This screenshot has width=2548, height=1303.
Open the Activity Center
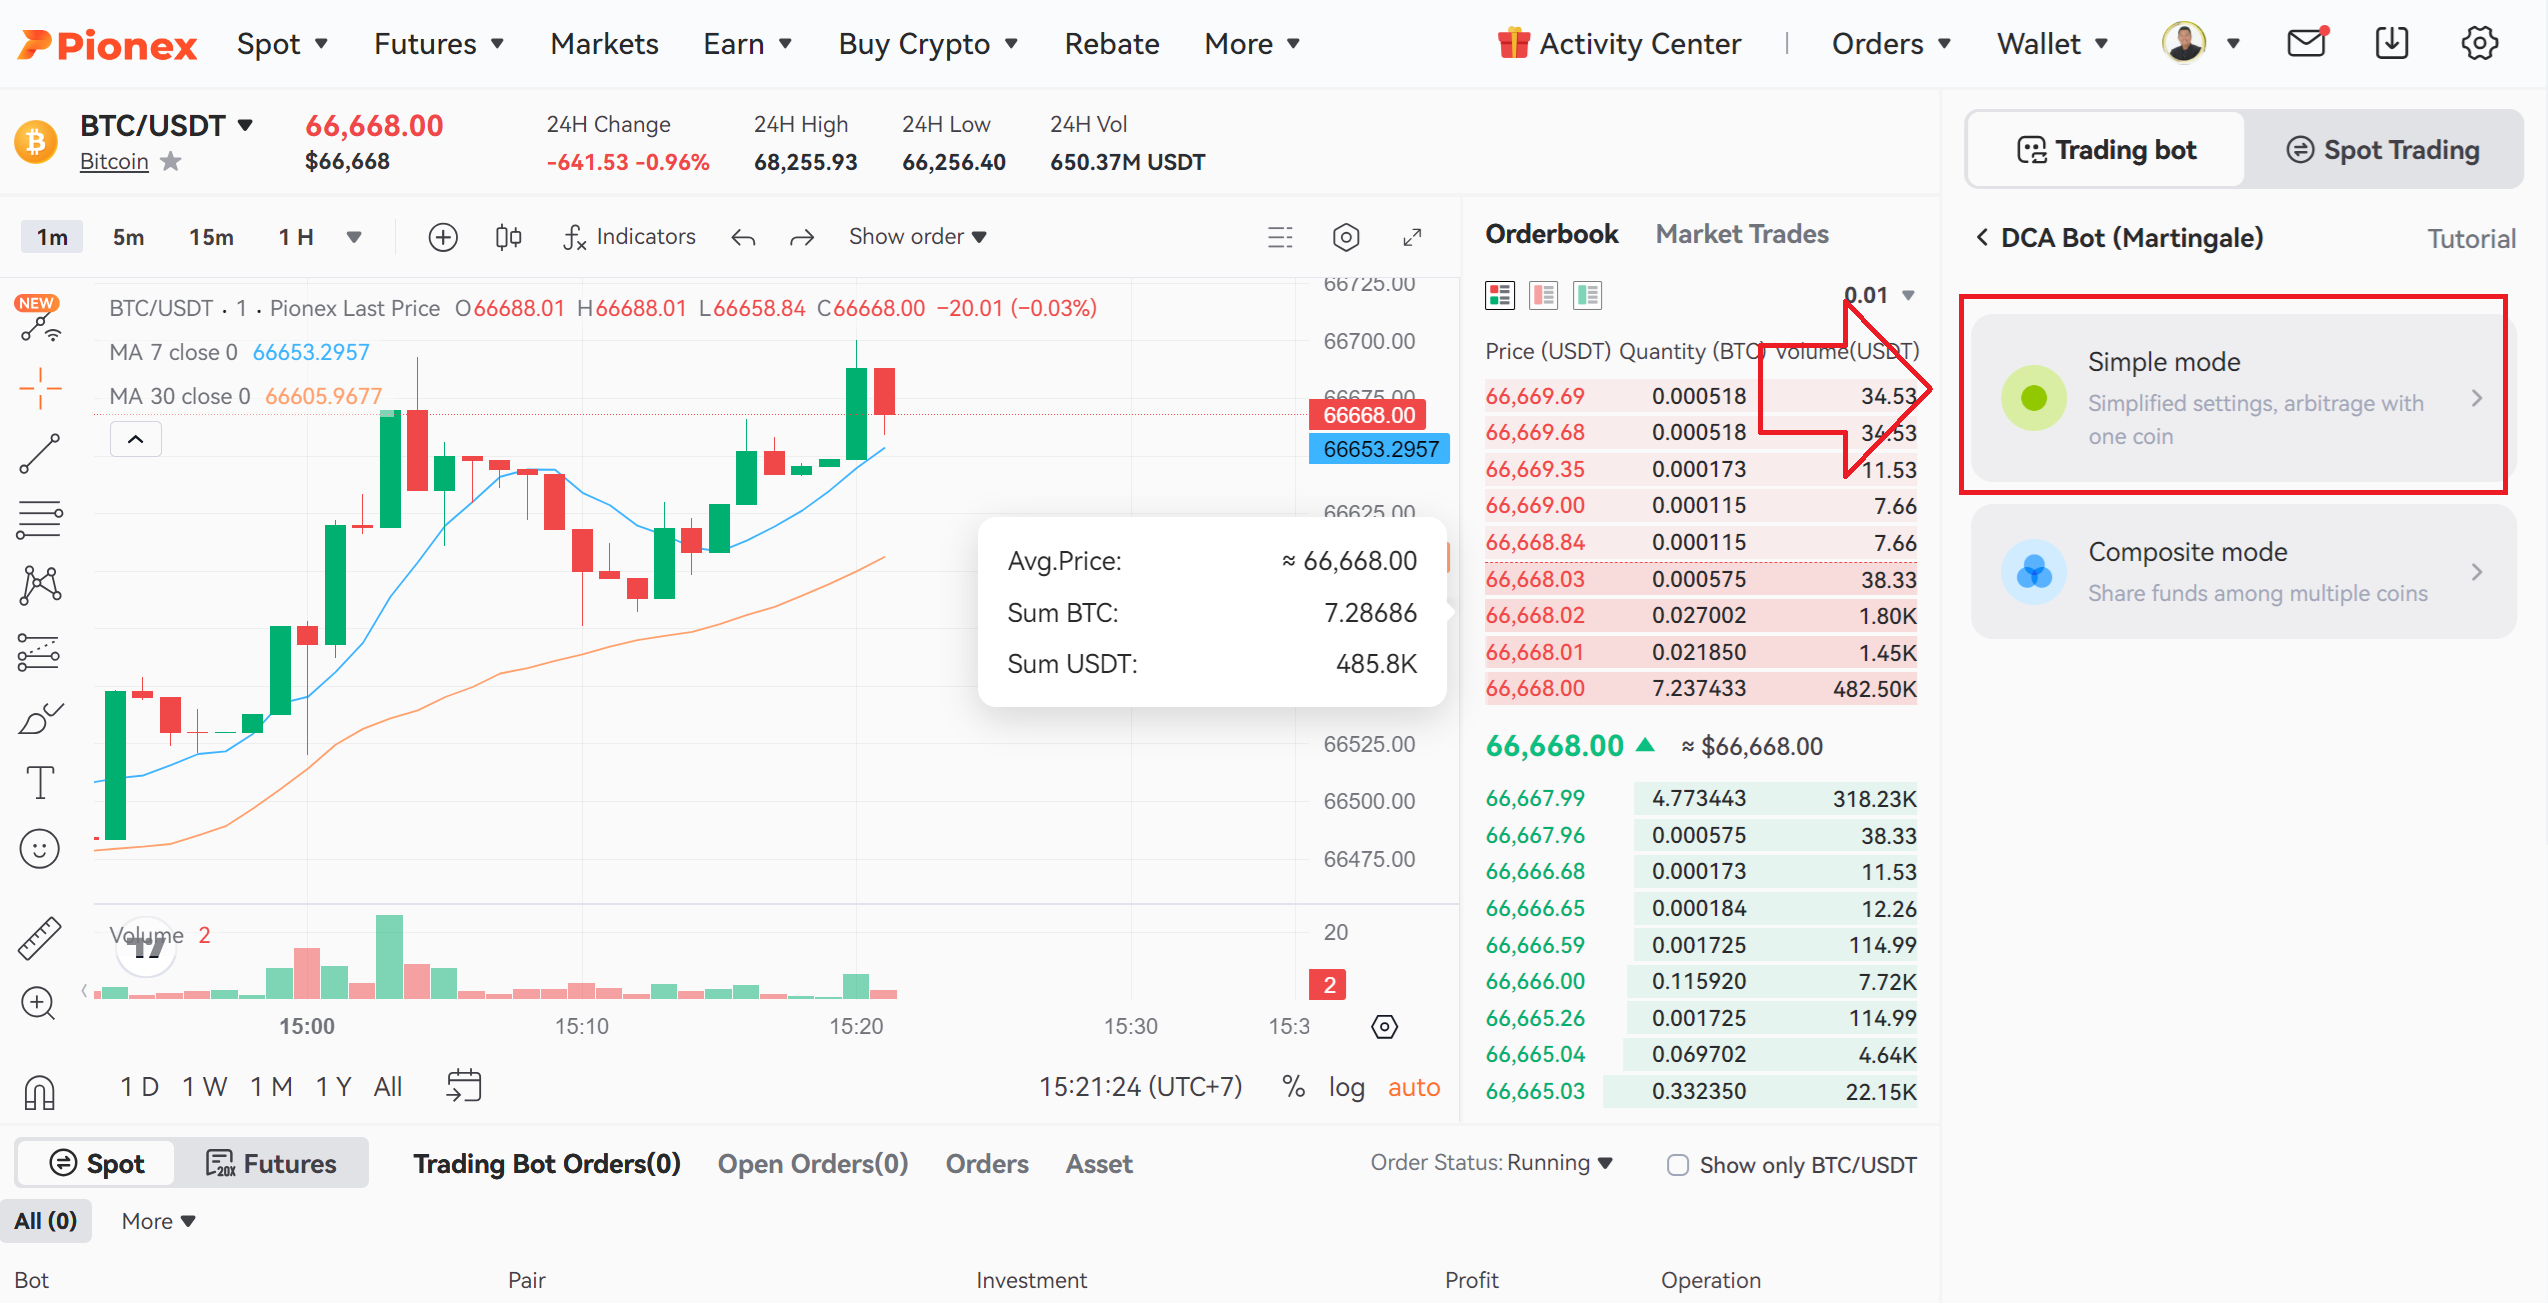pos(1620,44)
